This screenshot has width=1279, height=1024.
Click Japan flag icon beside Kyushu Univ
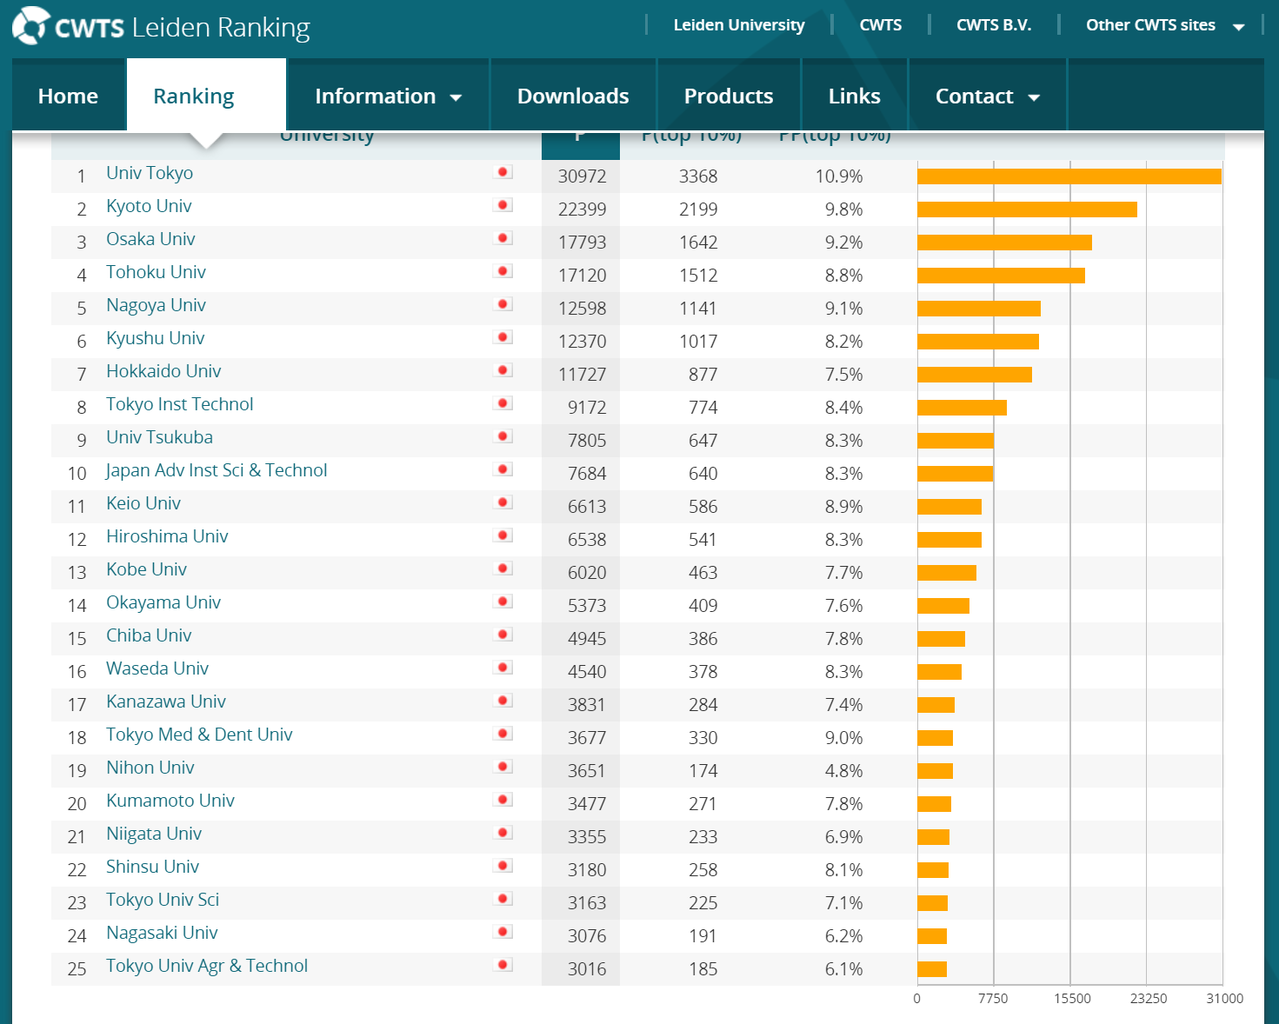(x=504, y=337)
